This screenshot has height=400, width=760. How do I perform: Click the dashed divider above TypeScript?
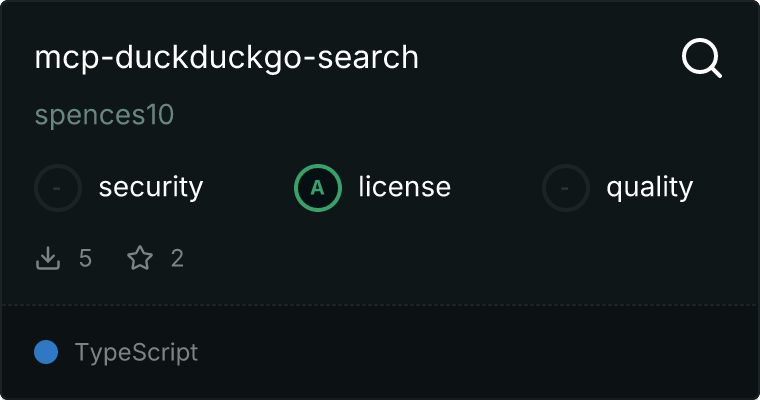click(380, 304)
